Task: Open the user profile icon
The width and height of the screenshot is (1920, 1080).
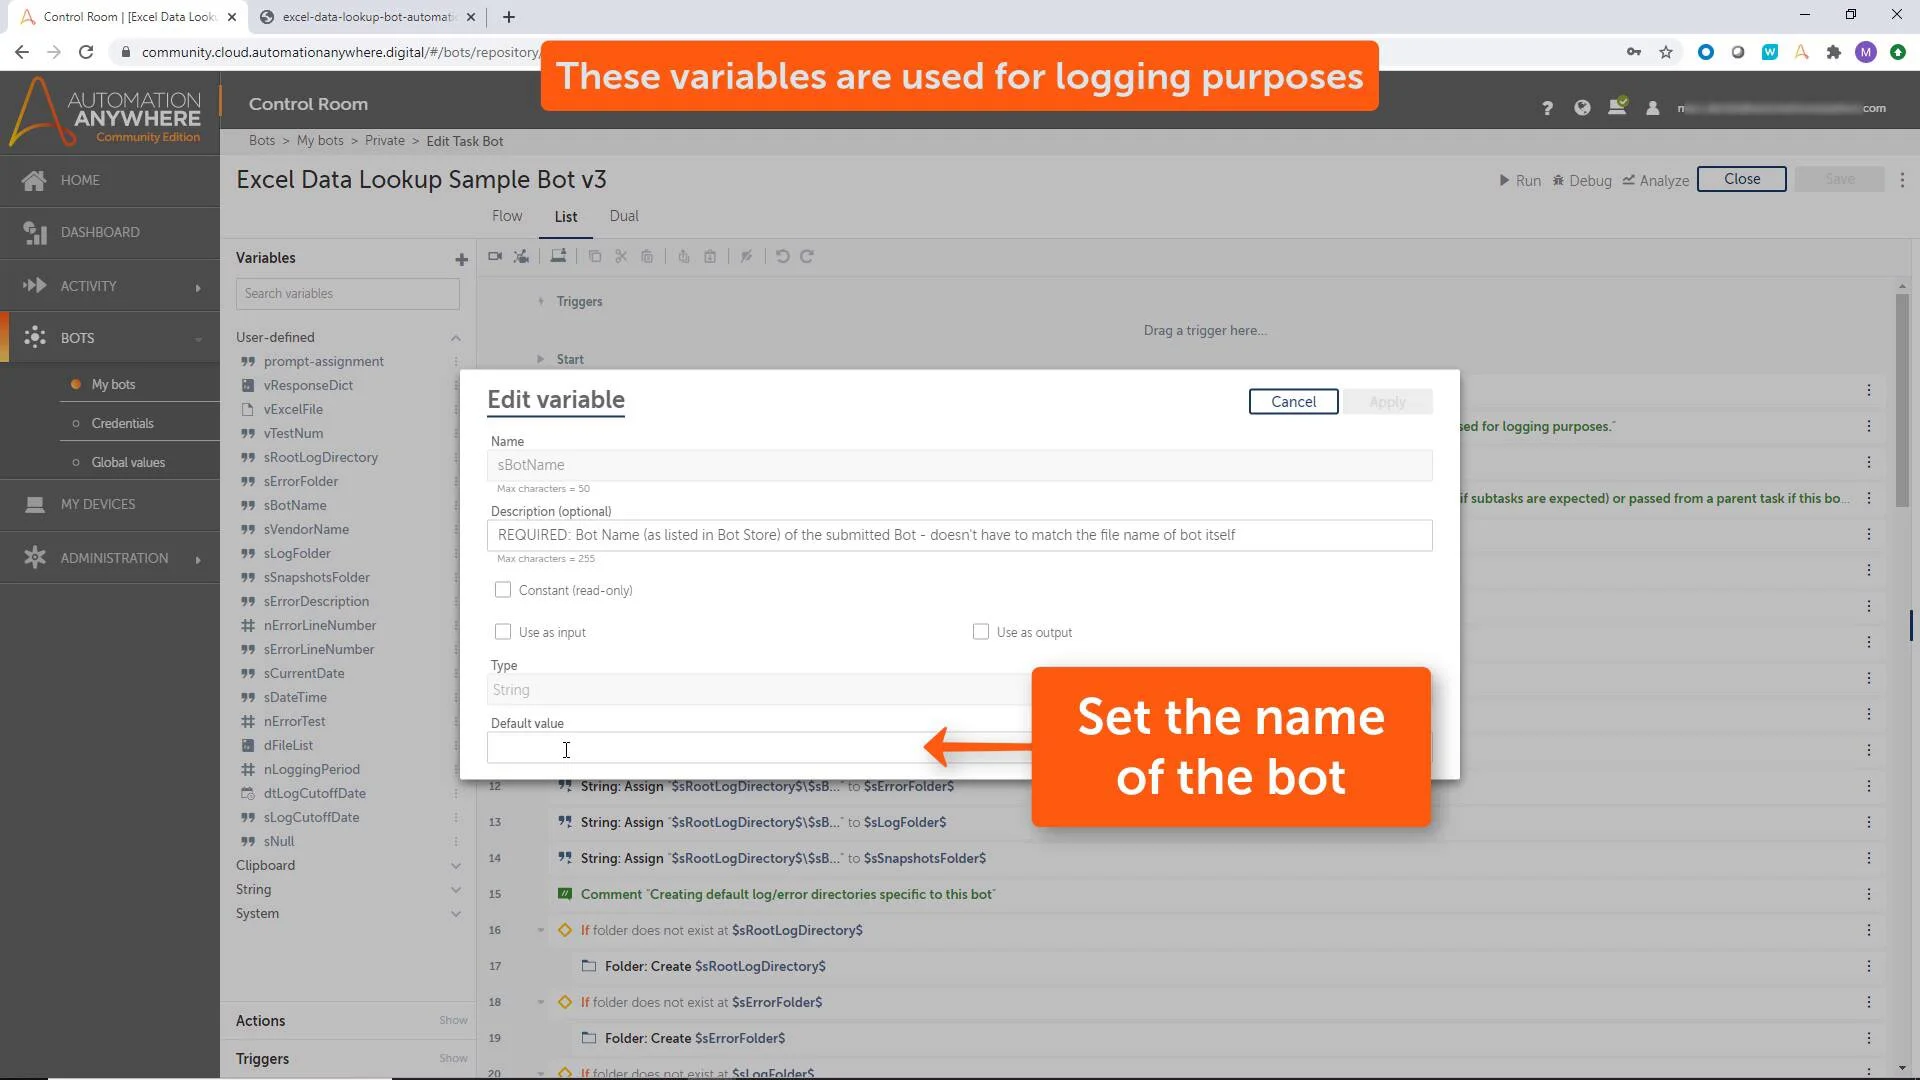Action: (1653, 108)
